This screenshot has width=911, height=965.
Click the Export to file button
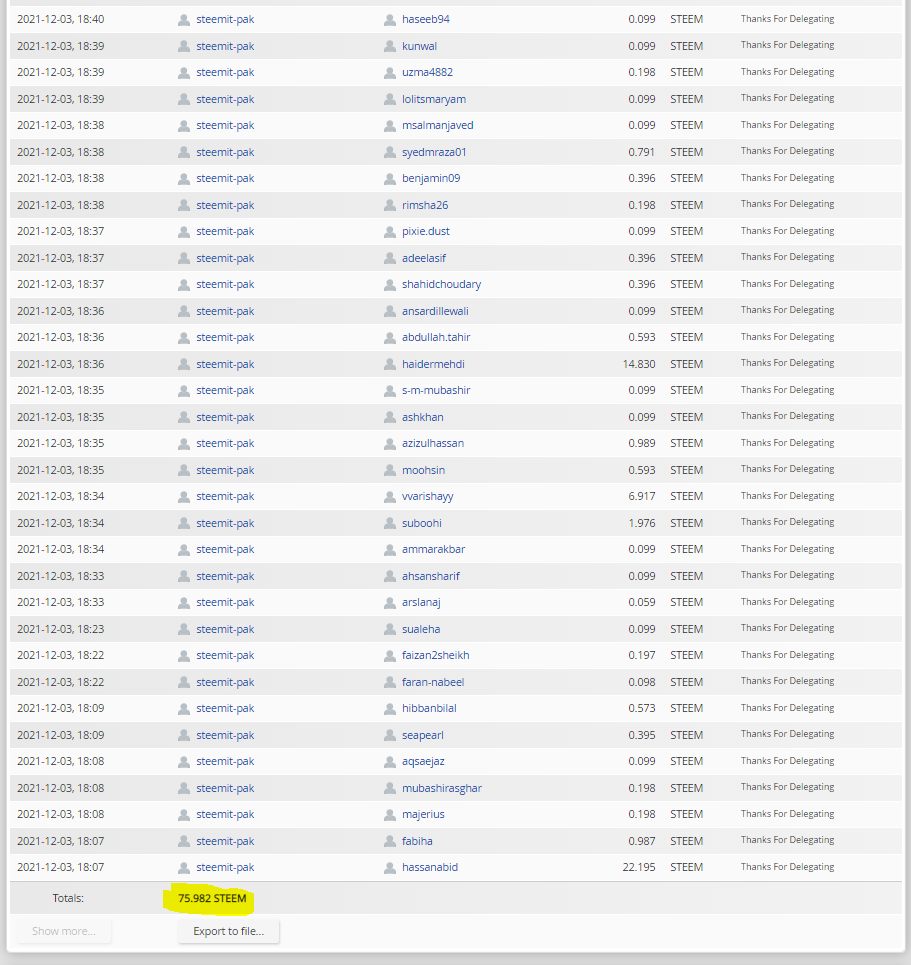coord(228,931)
